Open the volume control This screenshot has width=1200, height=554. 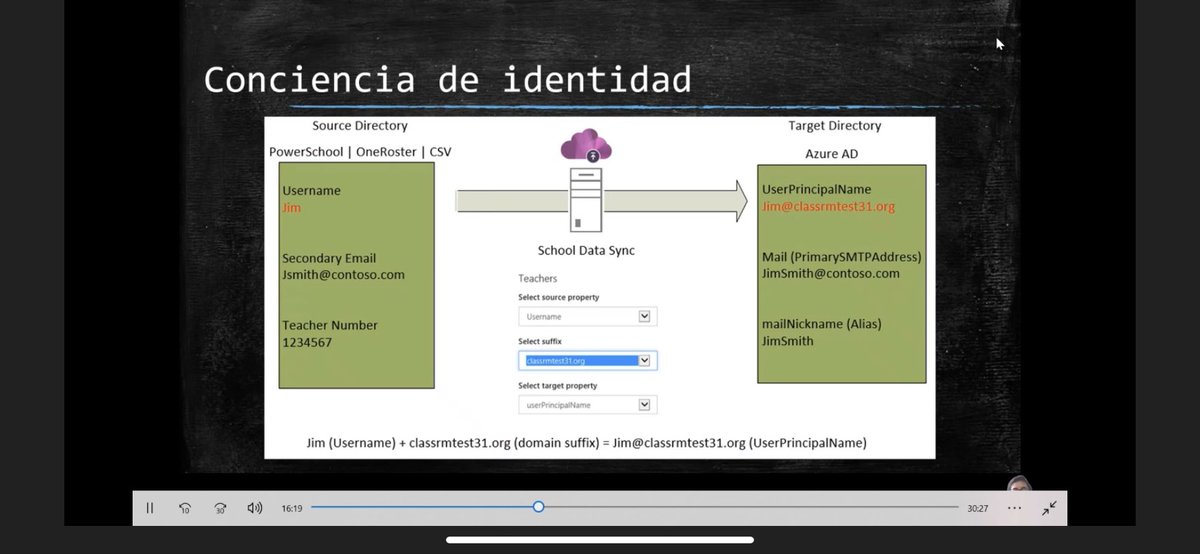click(x=255, y=508)
